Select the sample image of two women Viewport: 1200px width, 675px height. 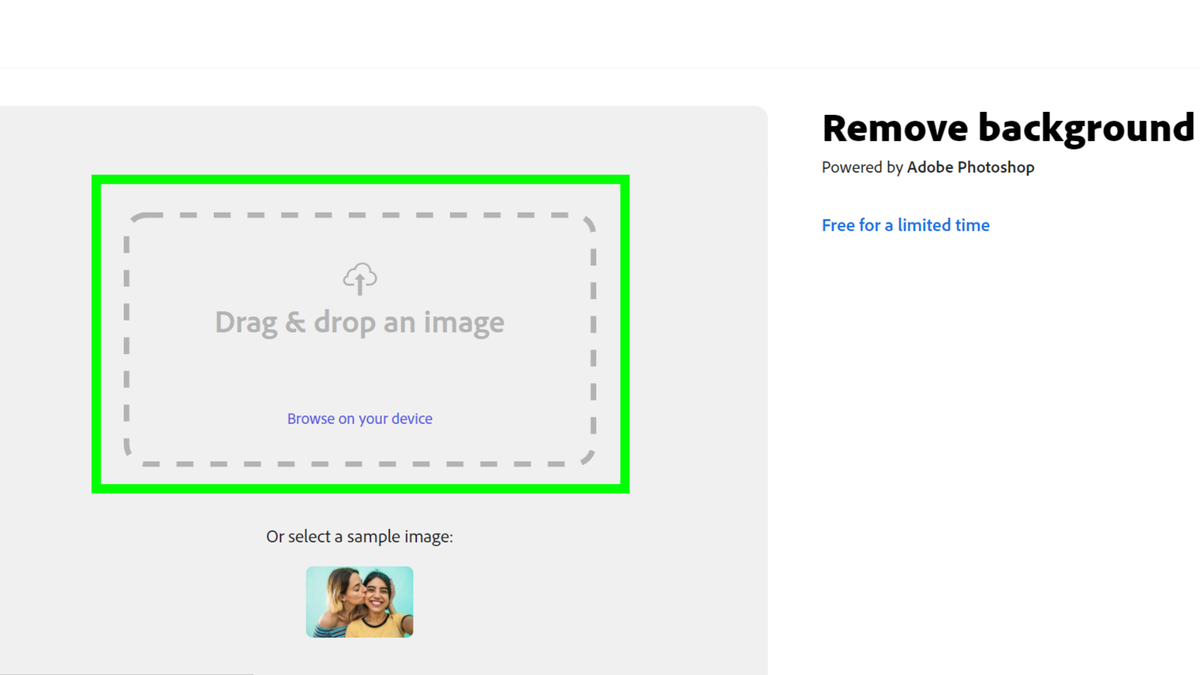click(x=359, y=601)
